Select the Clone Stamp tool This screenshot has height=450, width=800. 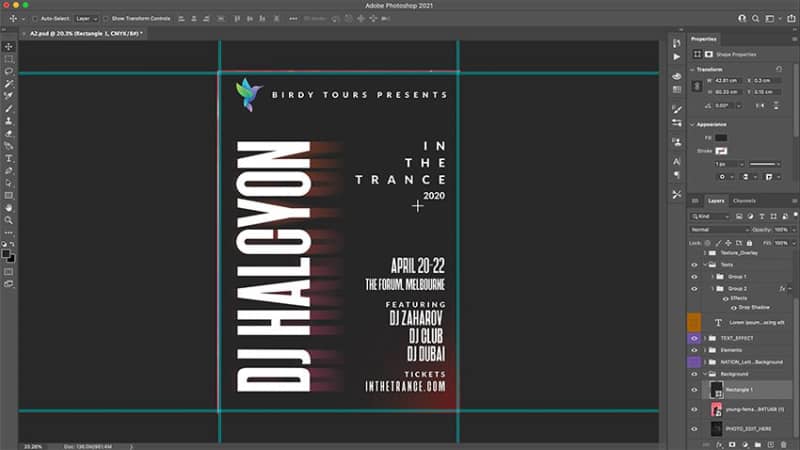[9, 121]
